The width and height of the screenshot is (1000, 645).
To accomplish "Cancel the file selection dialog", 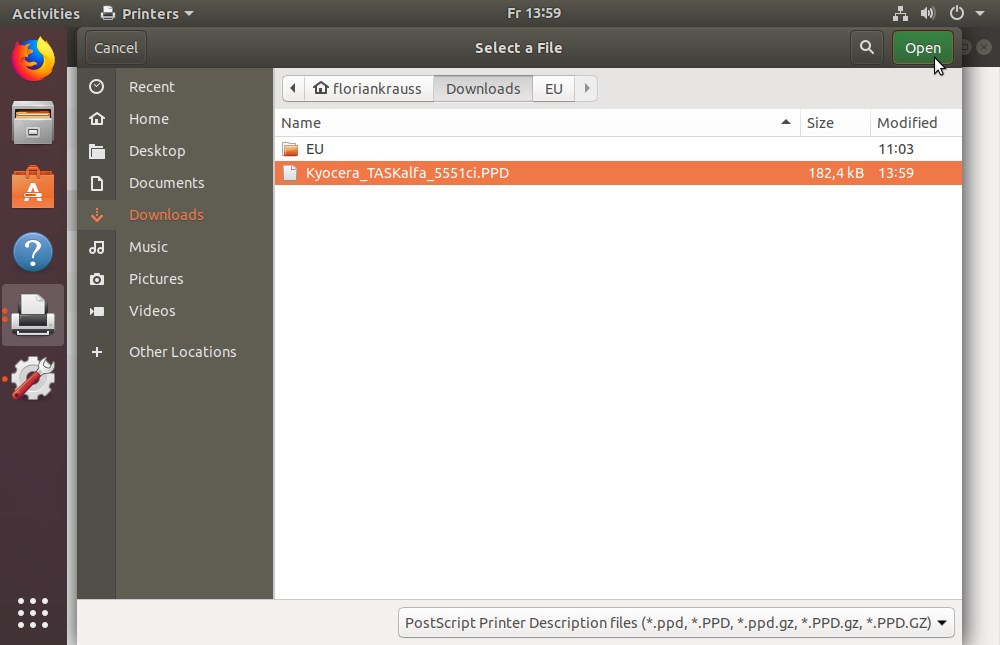I will (x=116, y=48).
